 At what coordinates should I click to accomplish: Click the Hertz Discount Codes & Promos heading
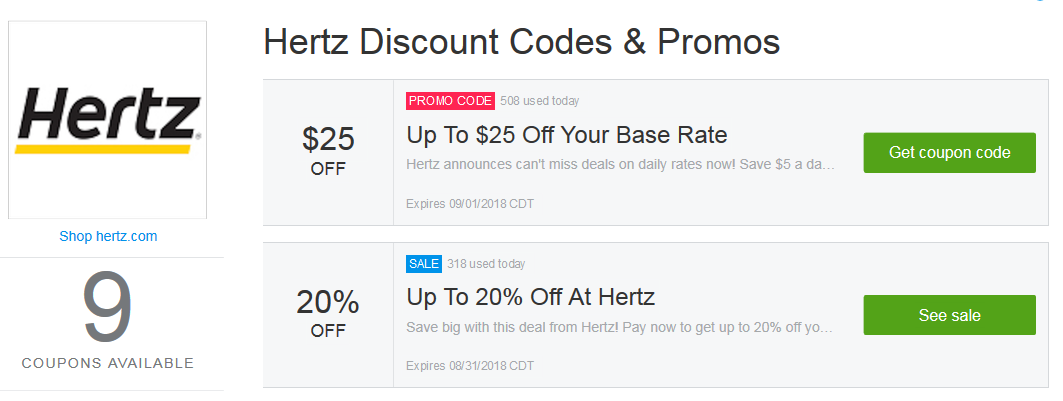521,42
